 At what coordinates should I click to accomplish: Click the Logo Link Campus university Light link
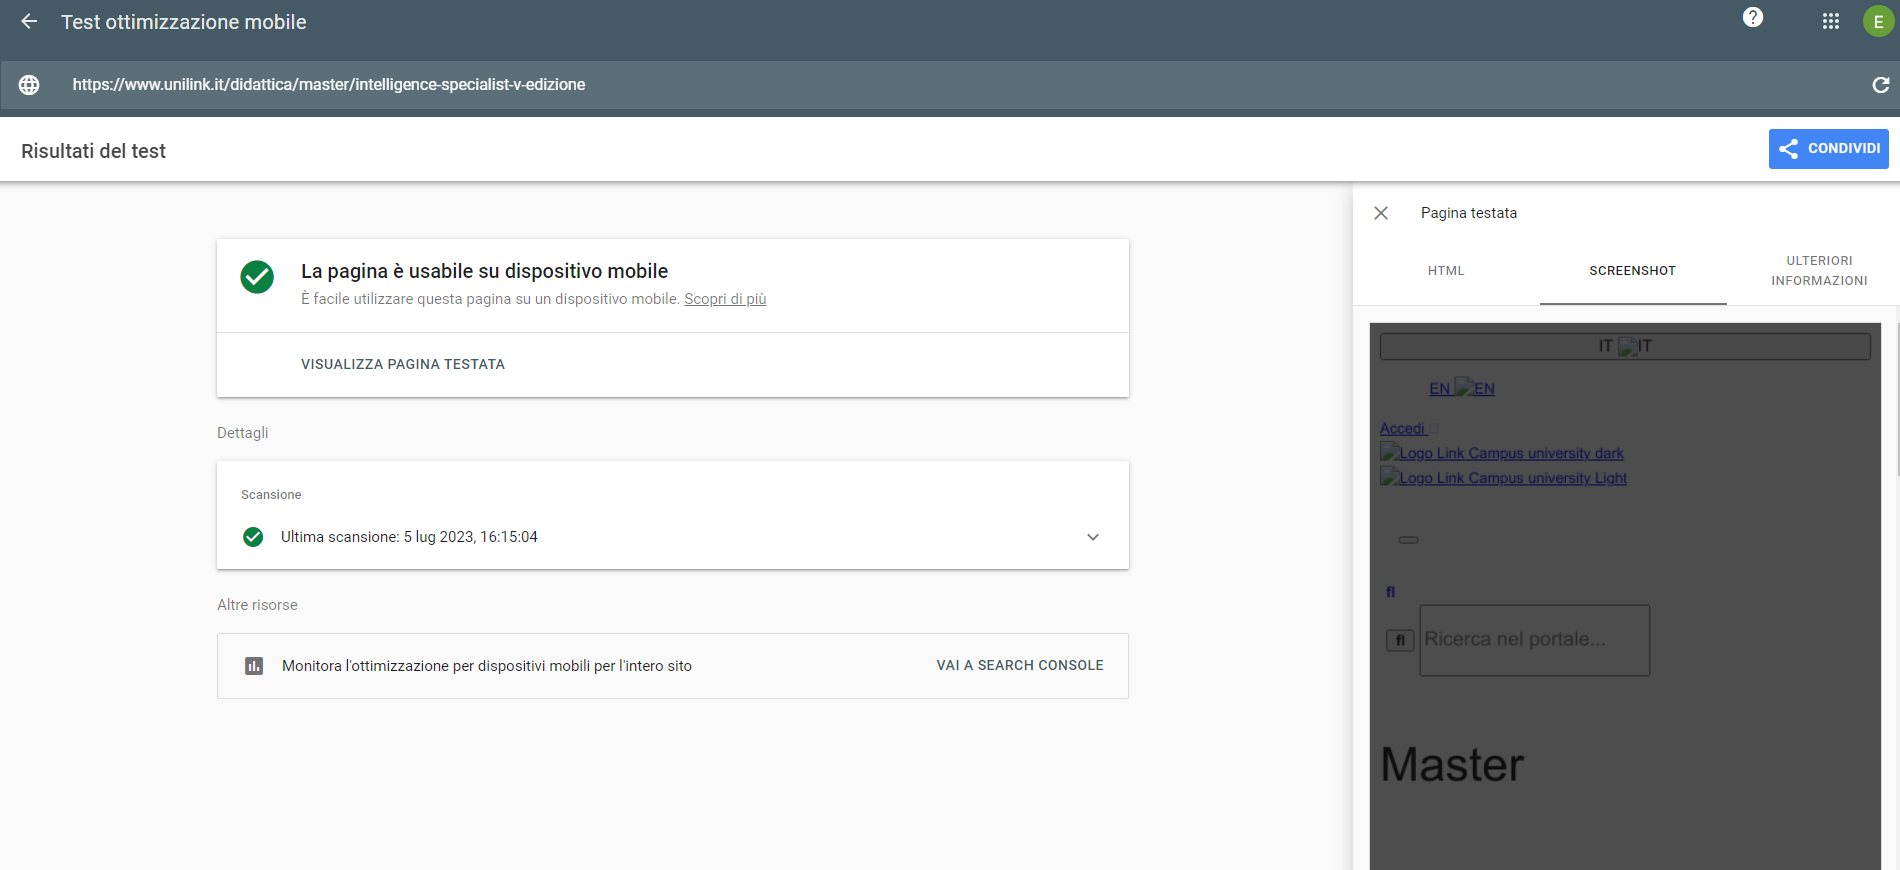(1503, 478)
